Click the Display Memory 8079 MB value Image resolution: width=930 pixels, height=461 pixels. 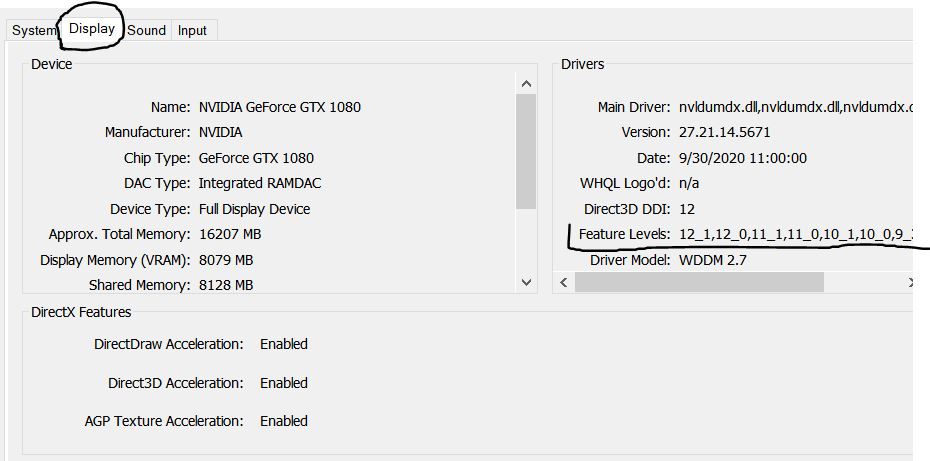pos(226,260)
